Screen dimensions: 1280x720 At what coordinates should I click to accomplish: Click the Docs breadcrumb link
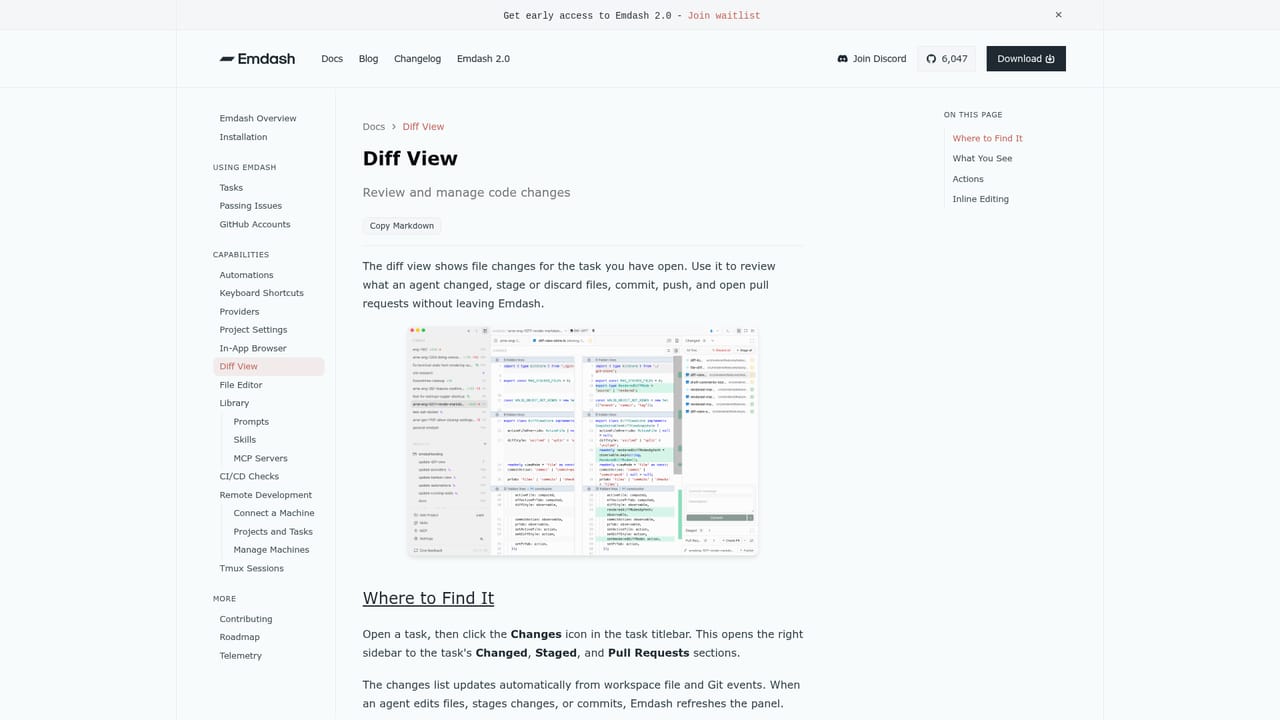[x=374, y=127]
